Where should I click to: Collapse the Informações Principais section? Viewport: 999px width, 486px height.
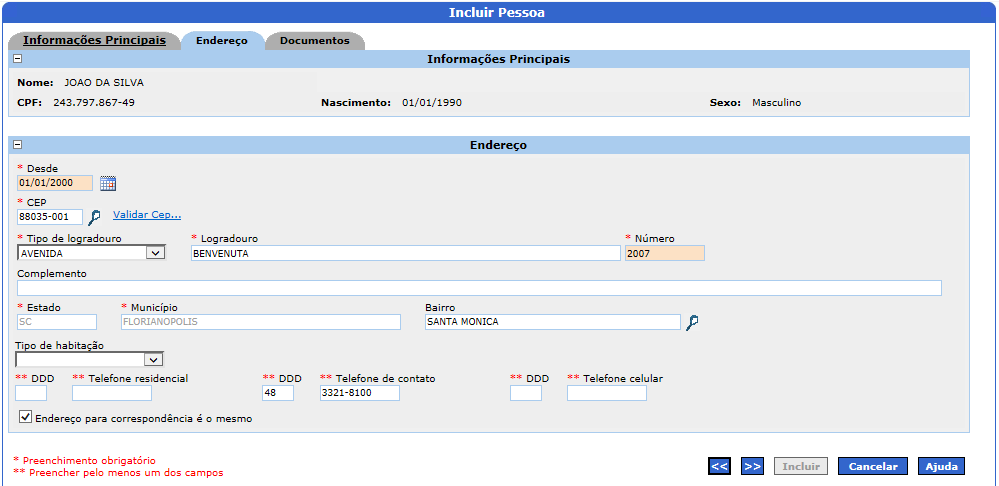[x=17, y=59]
